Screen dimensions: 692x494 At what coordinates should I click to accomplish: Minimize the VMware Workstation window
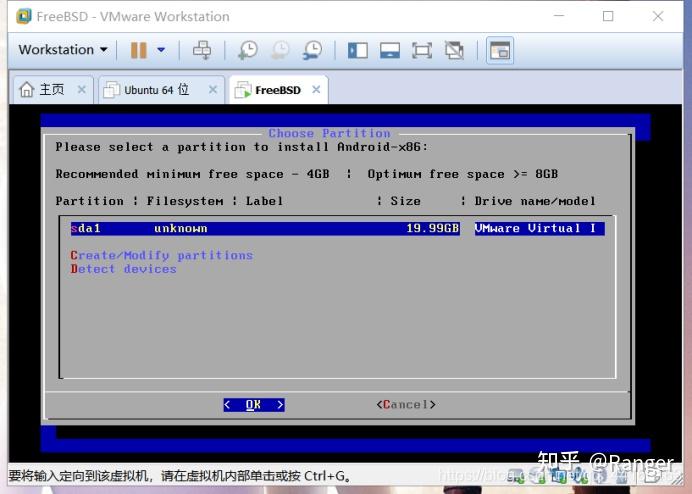click(559, 16)
